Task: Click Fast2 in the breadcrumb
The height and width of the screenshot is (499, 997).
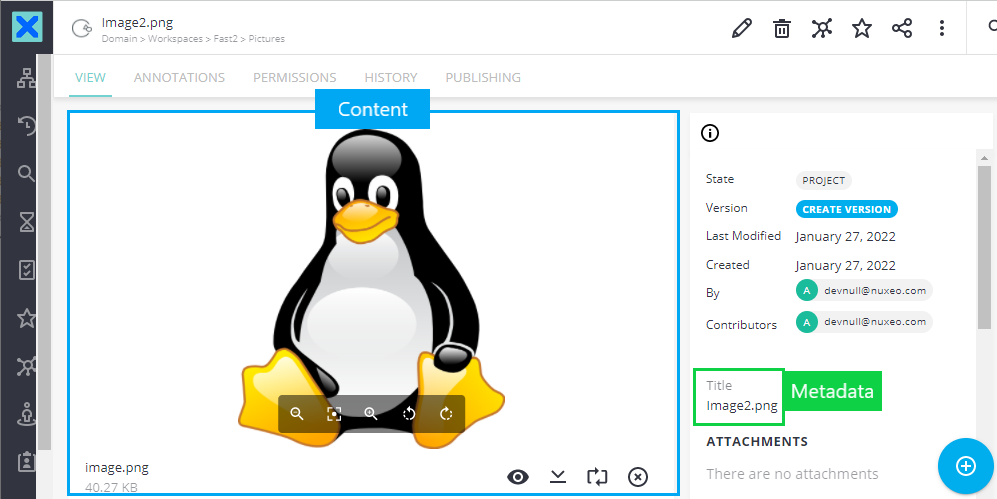Action: pos(225,39)
